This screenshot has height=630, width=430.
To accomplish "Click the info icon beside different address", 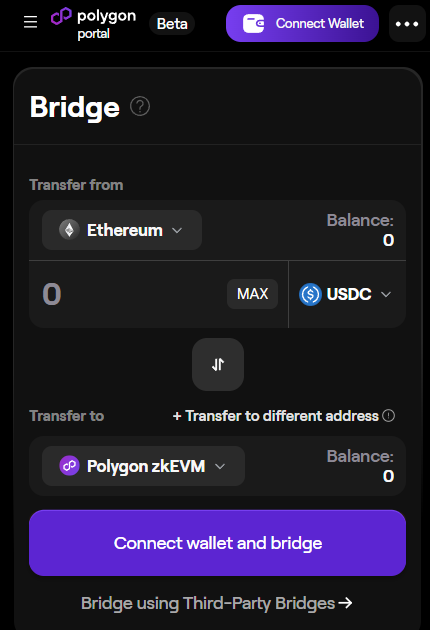I will coord(389,415).
